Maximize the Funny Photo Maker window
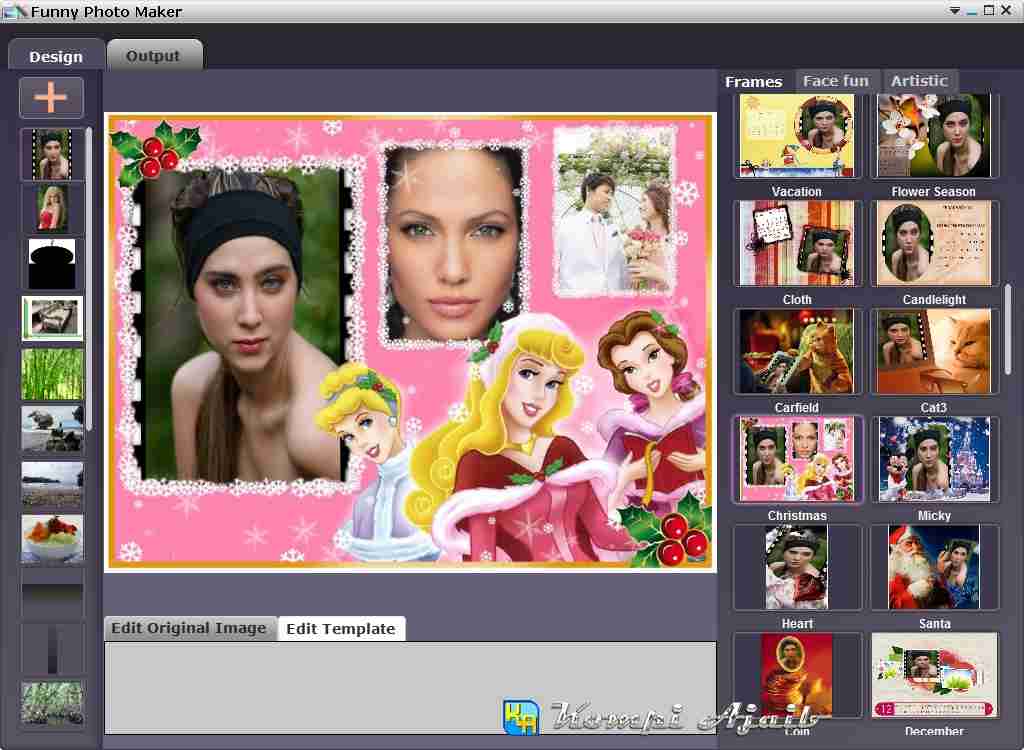Image resolution: width=1024 pixels, height=750 pixels. [989, 10]
